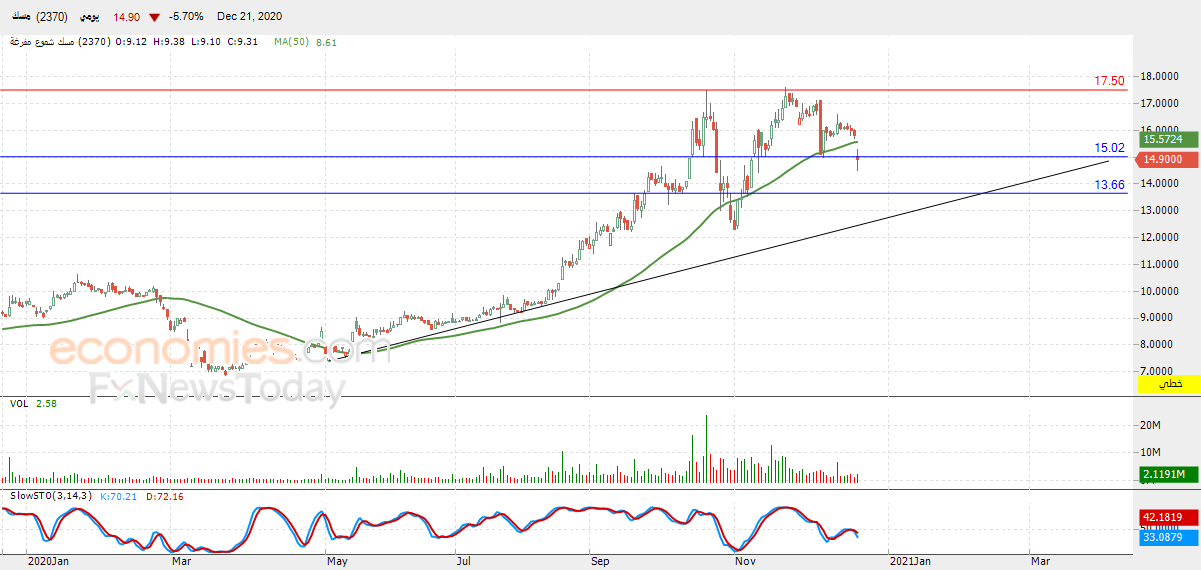
Task: Click the Sep marker on time axis
Action: (601, 562)
